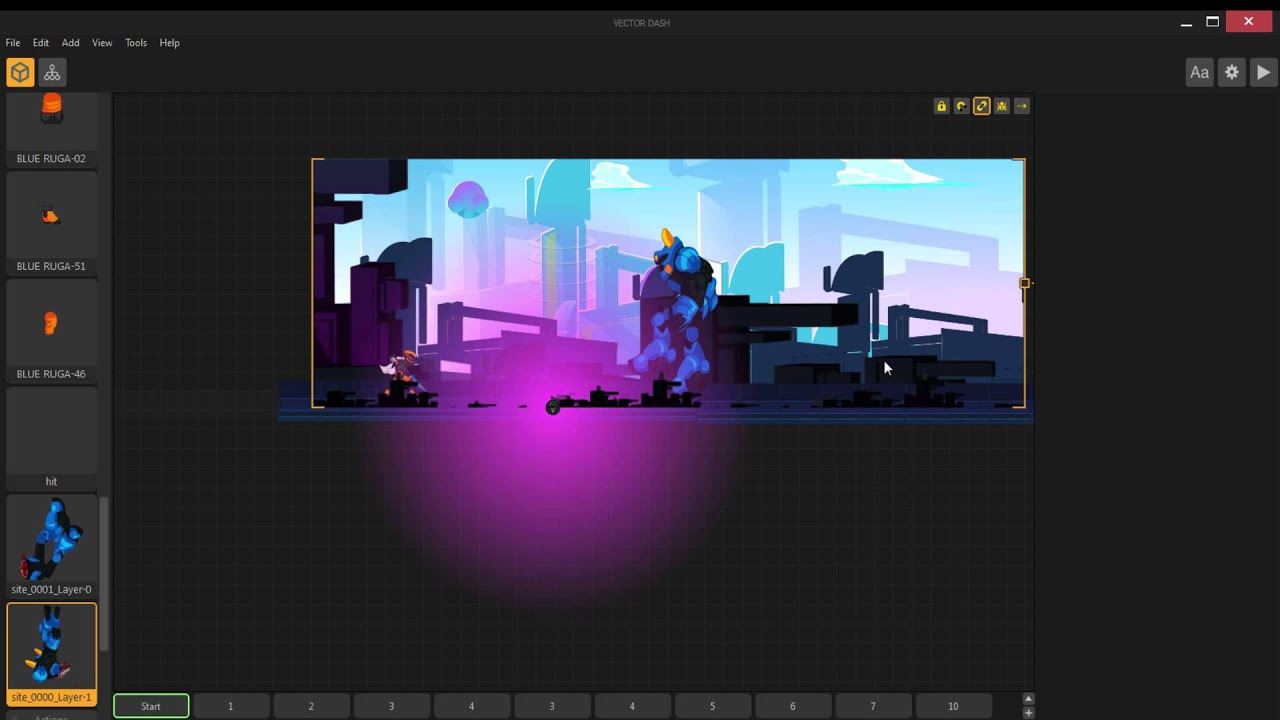The width and height of the screenshot is (1280, 720).
Task: Toggle the highlighted chain link icon
Action: (x=981, y=106)
